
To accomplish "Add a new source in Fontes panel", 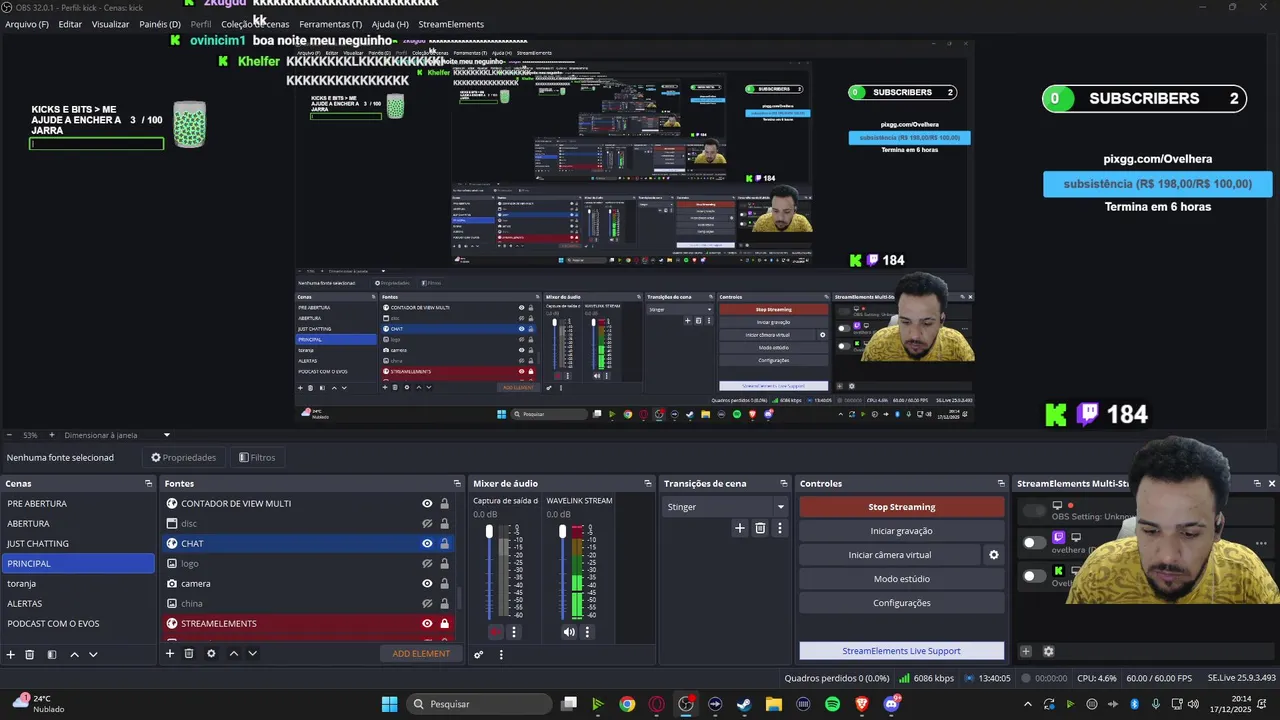I will click(x=170, y=653).
